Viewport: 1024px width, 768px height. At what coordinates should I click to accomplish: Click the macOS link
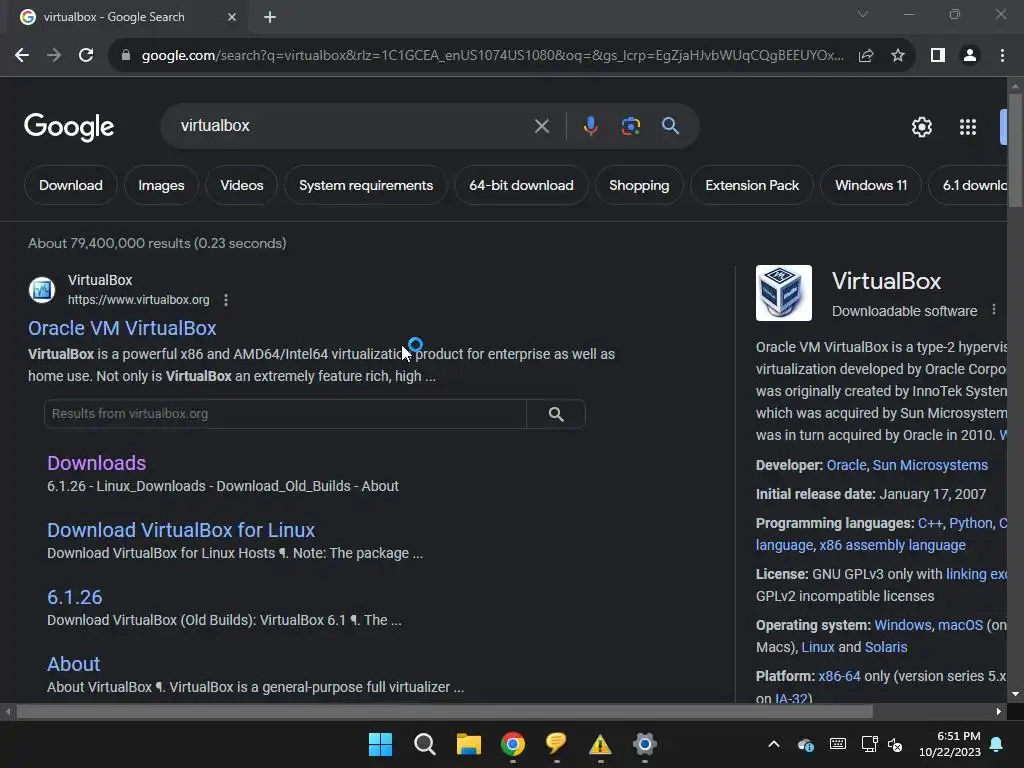960,625
